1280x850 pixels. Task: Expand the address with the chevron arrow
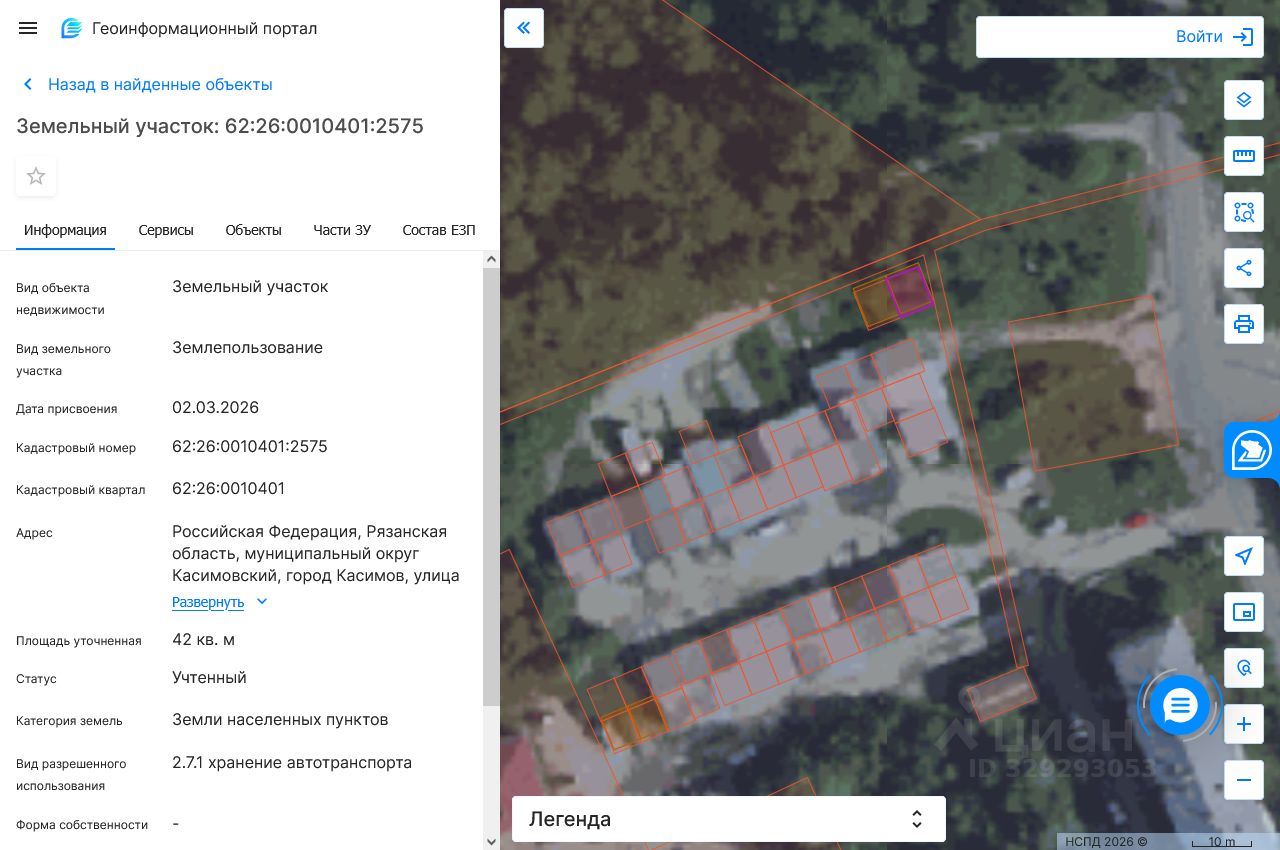[262, 602]
